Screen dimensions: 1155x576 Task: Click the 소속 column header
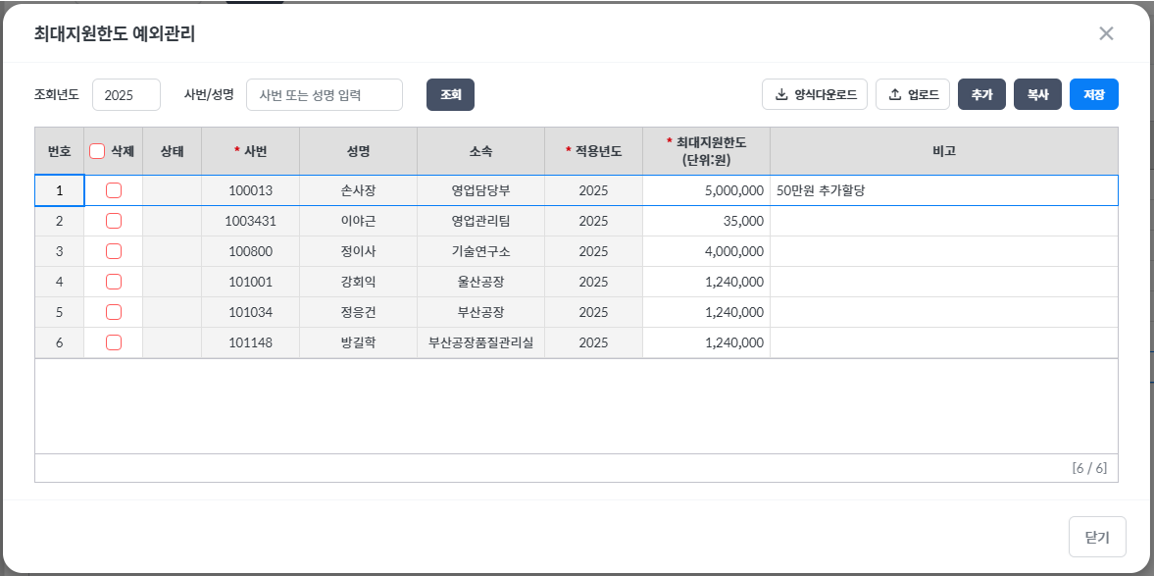pyautogui.click(x=481, y=151)
